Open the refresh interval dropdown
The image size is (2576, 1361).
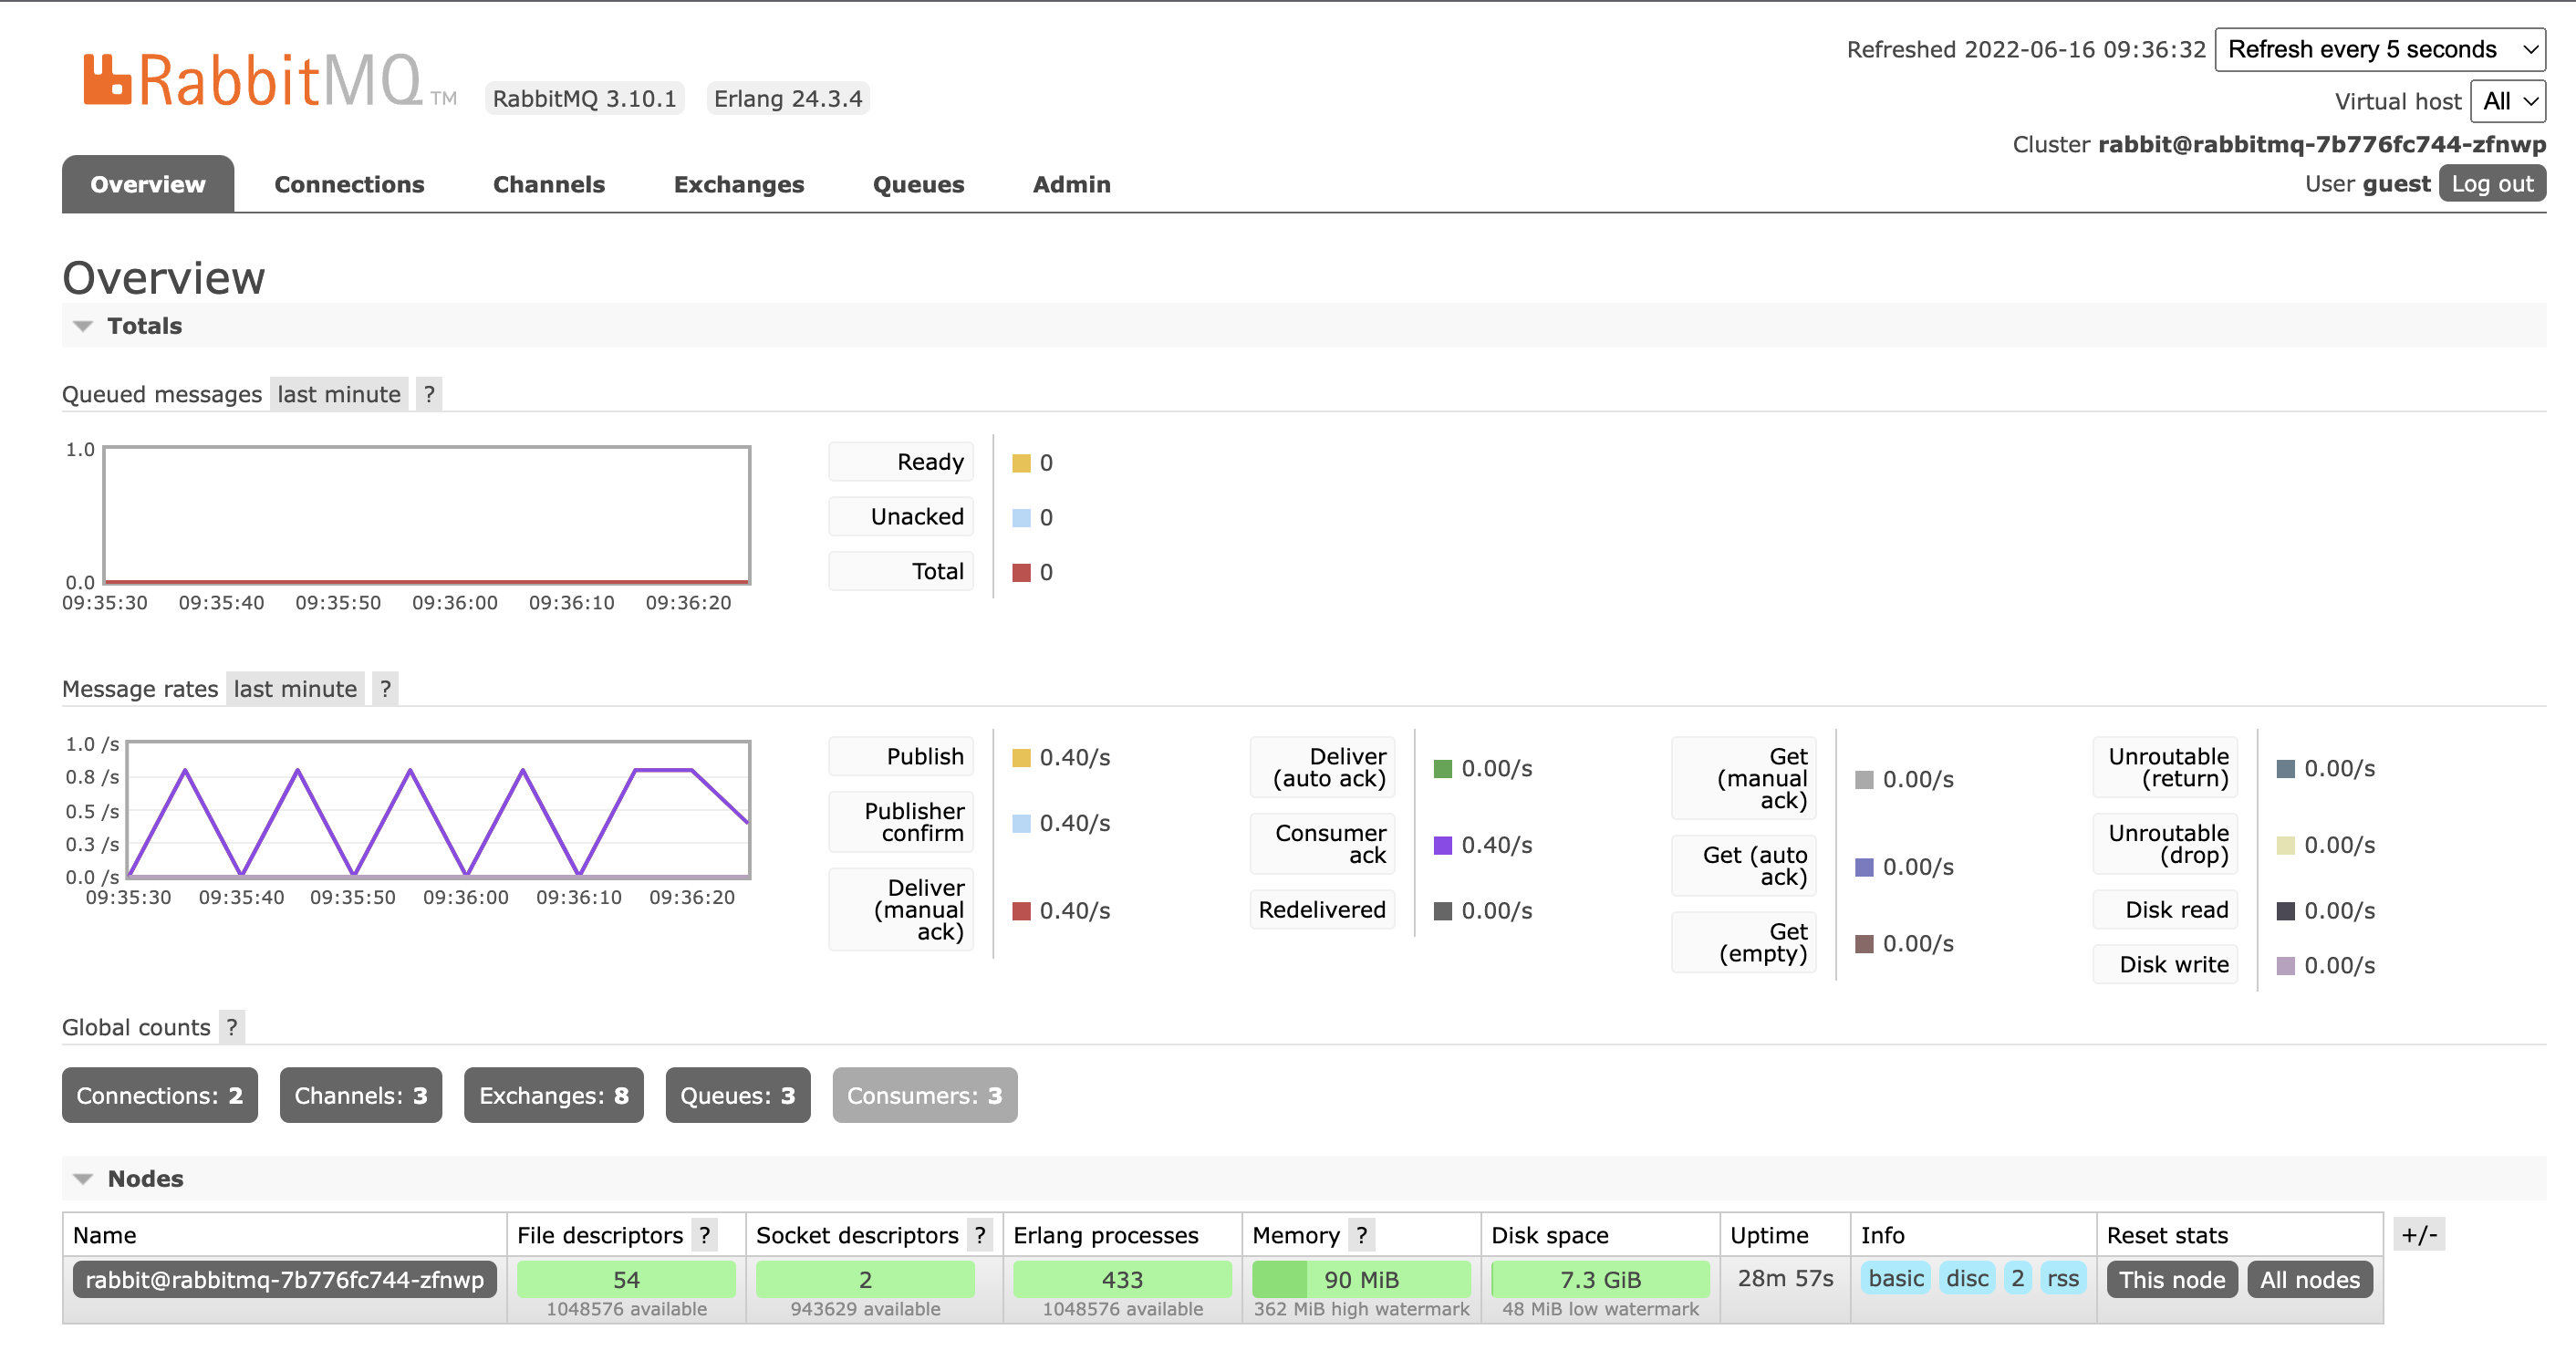[x=2379, y=49]
